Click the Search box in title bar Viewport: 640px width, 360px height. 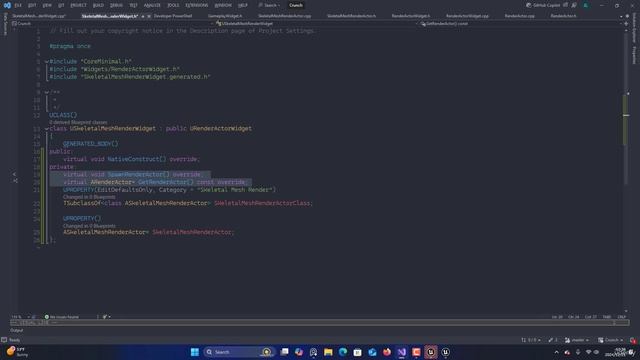(x=269, y=5)
